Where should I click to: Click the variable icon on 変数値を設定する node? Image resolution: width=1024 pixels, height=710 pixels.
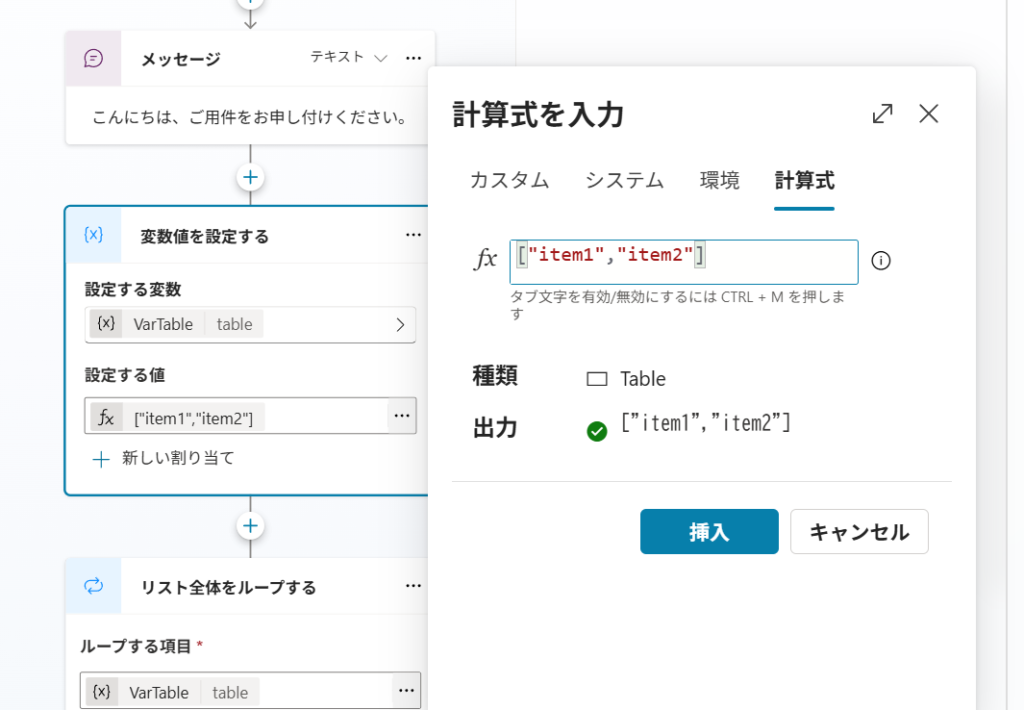[94, 235]
